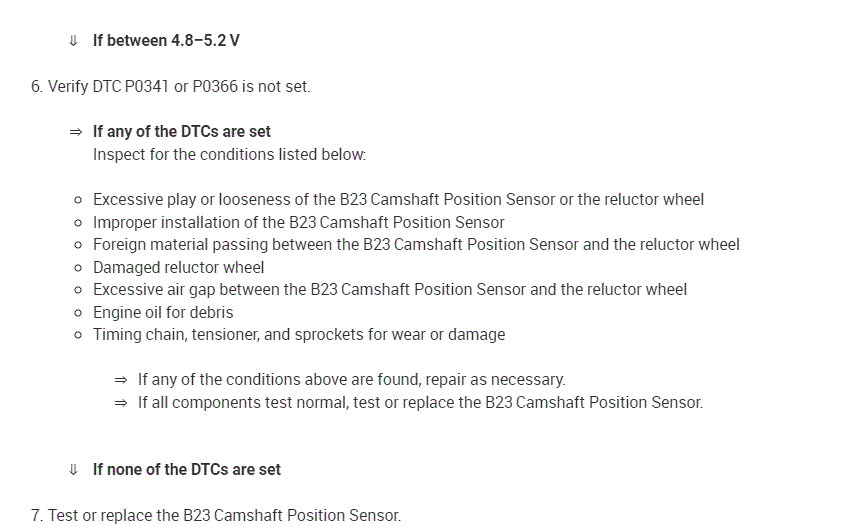The width and height of the screenshot is (857, 527).
Task: Click the arrow before "If all components test normal"
Action: [121, 403]
